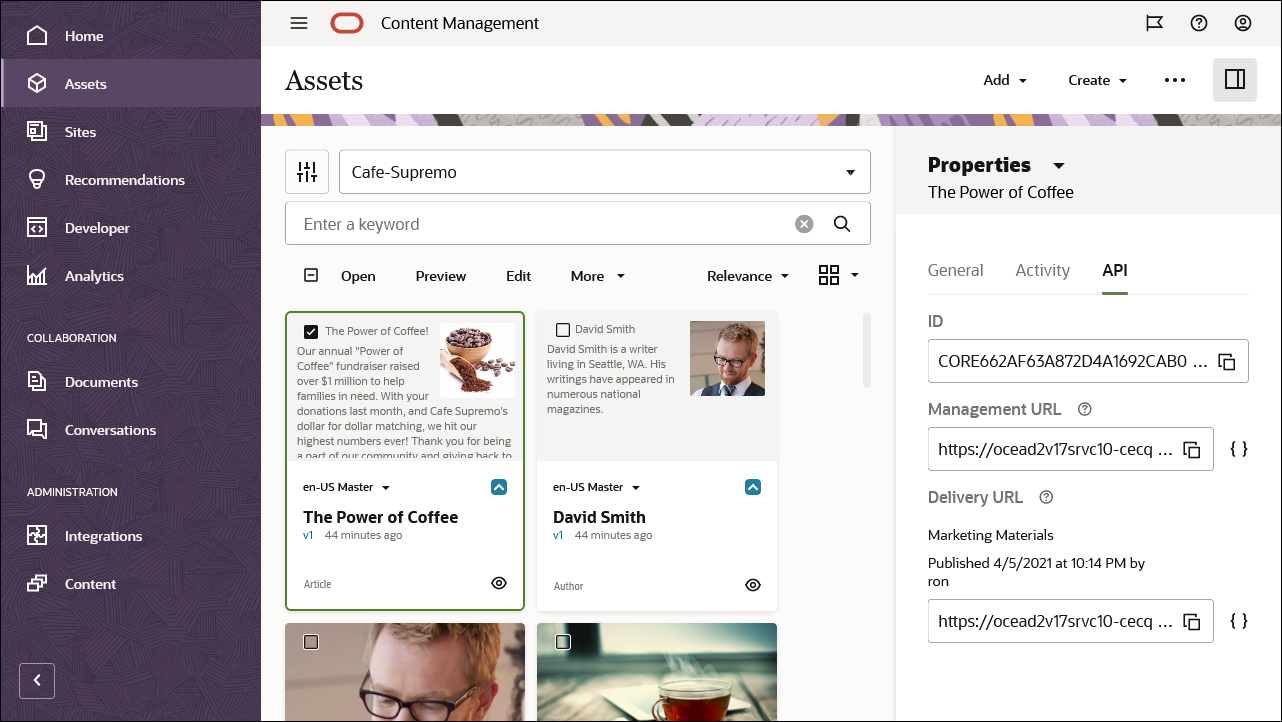1282x722 pixels.
Task: Preview David Smith asset eye icon
Action: point(753,585)
